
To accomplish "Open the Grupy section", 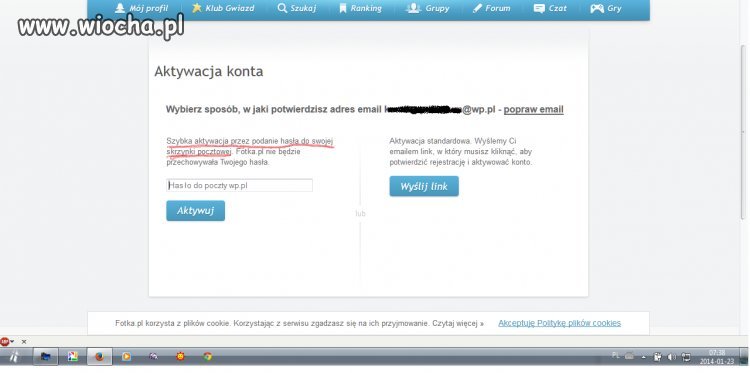I will point(428,8).
